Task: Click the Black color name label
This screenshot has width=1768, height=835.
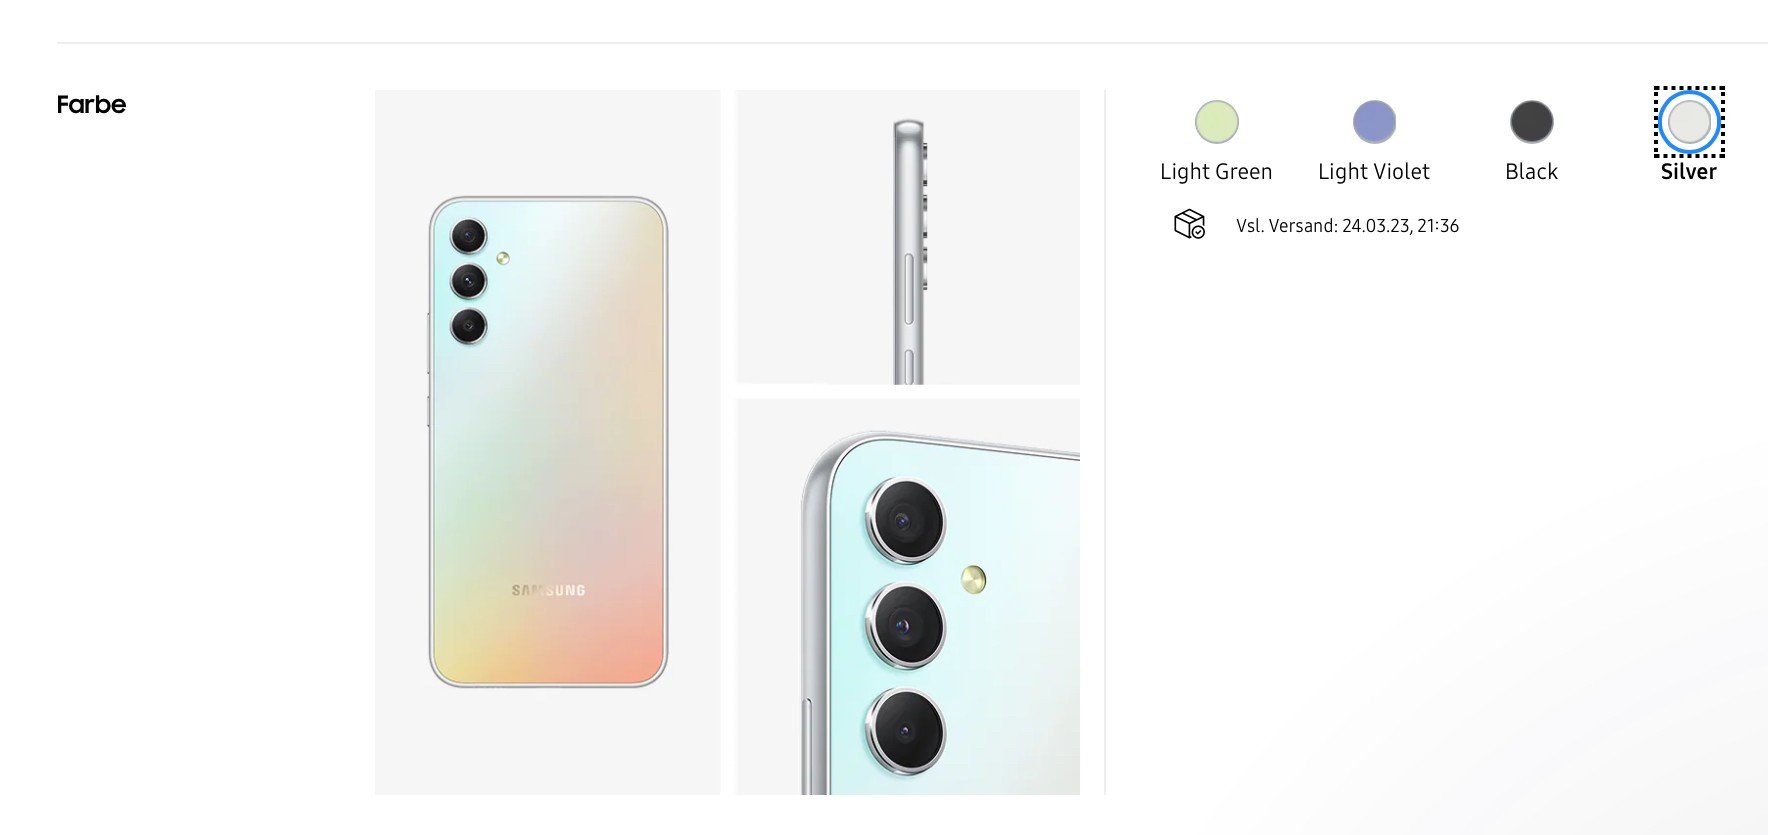Action: pyautogui.click(x=1531, y=172)
